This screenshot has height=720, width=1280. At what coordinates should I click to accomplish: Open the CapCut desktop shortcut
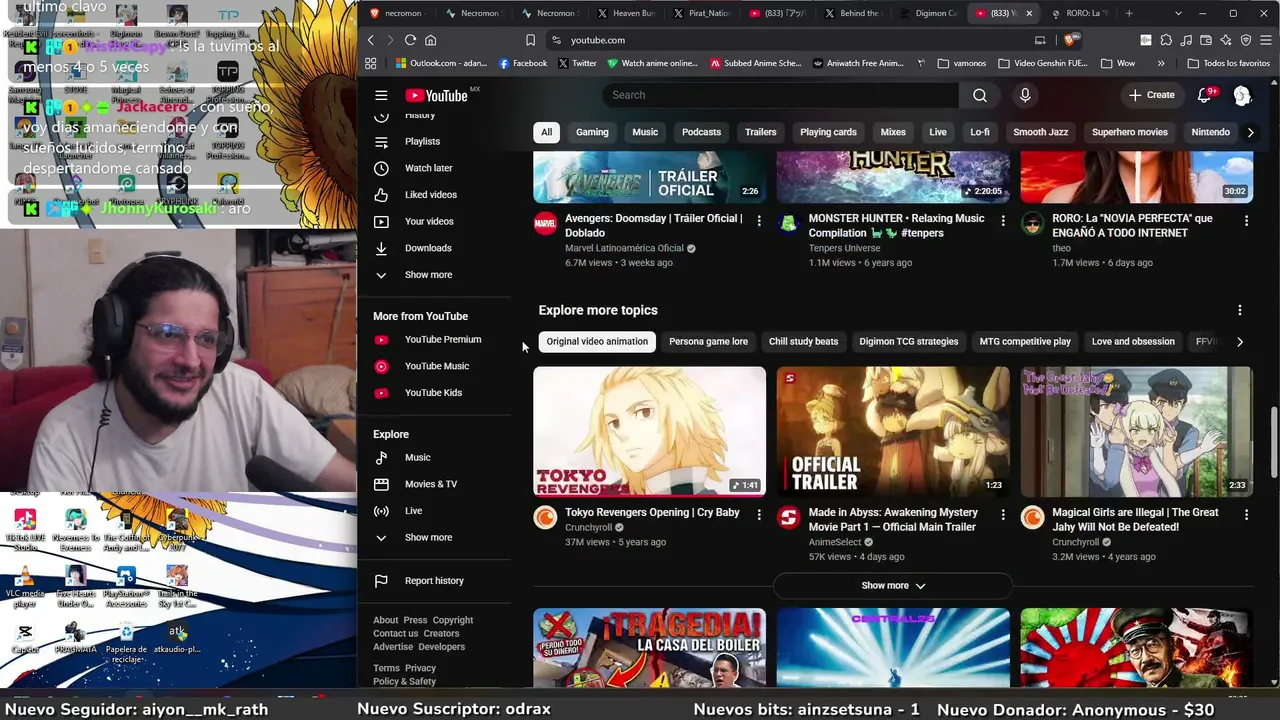pyautogui.click(x=25, y=639)
